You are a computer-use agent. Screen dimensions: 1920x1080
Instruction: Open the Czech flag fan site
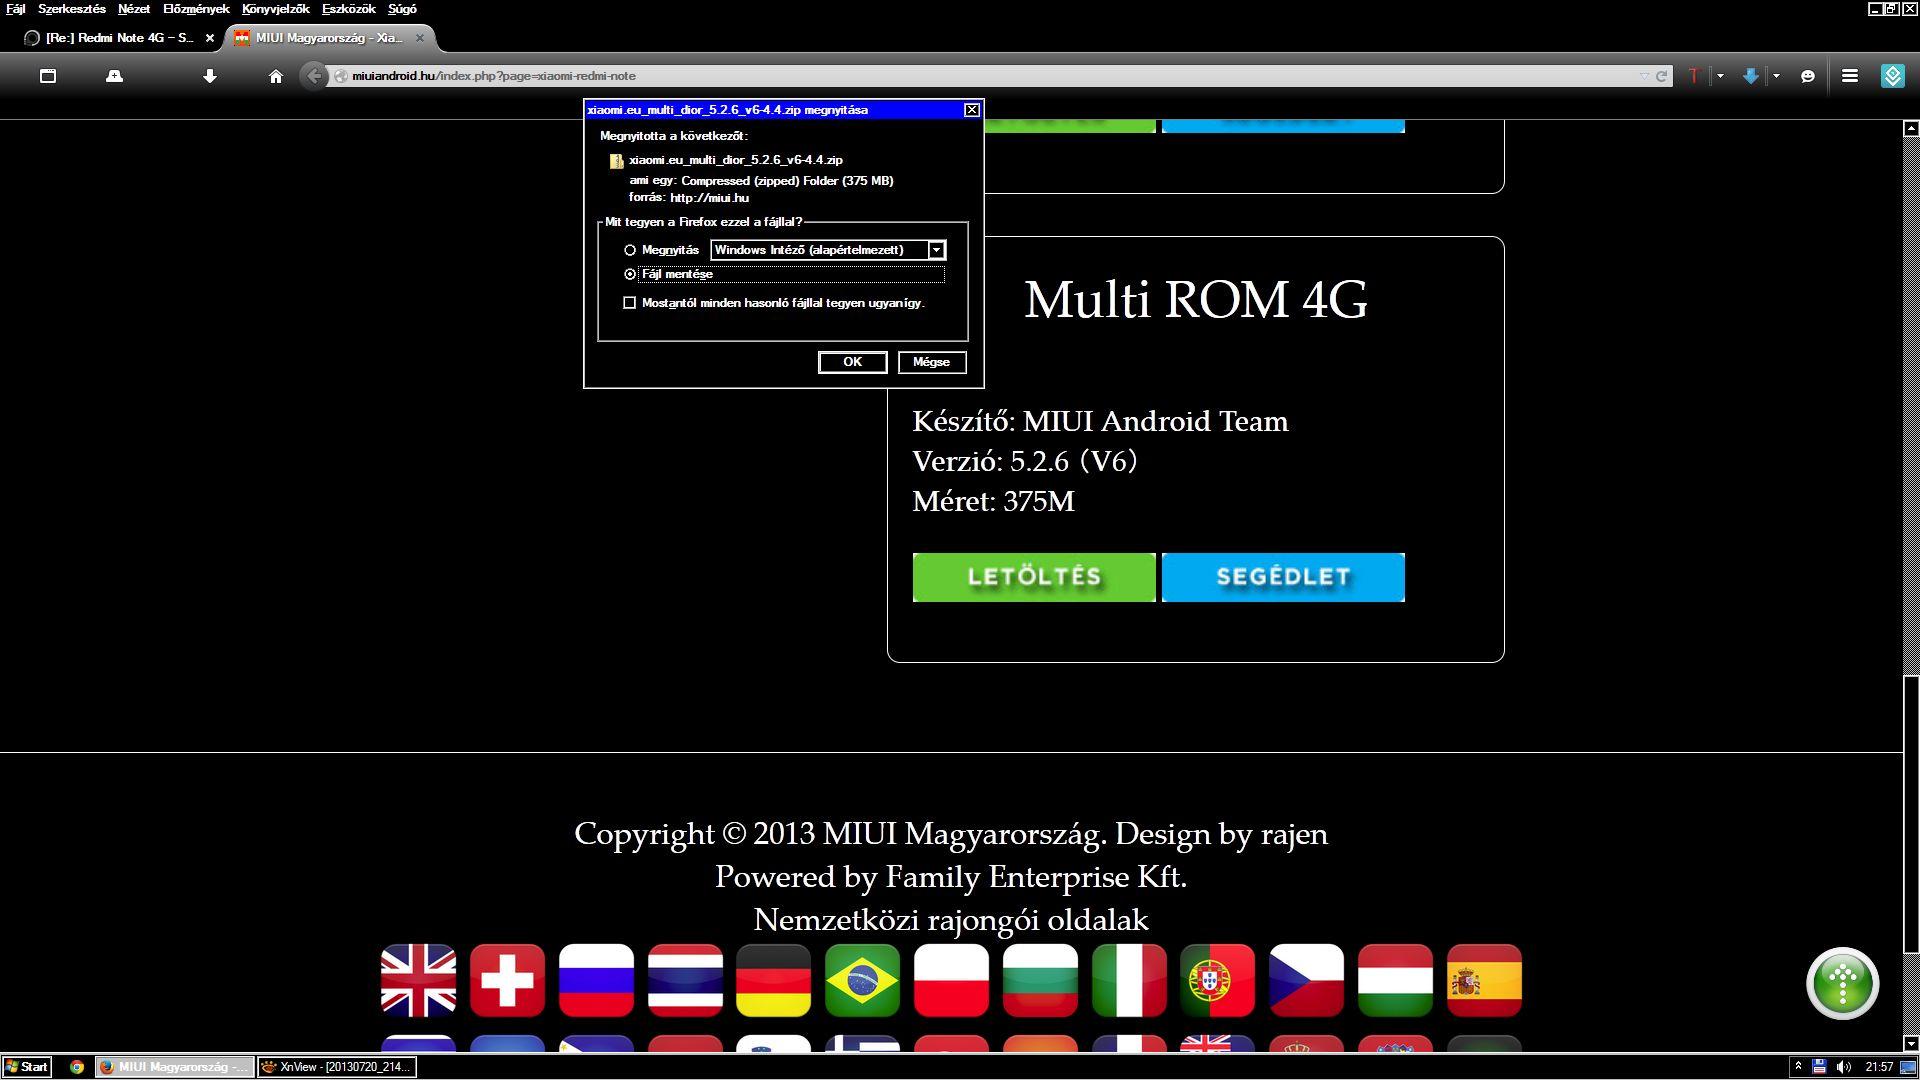pyautogui.click(x=1307, y=980)
